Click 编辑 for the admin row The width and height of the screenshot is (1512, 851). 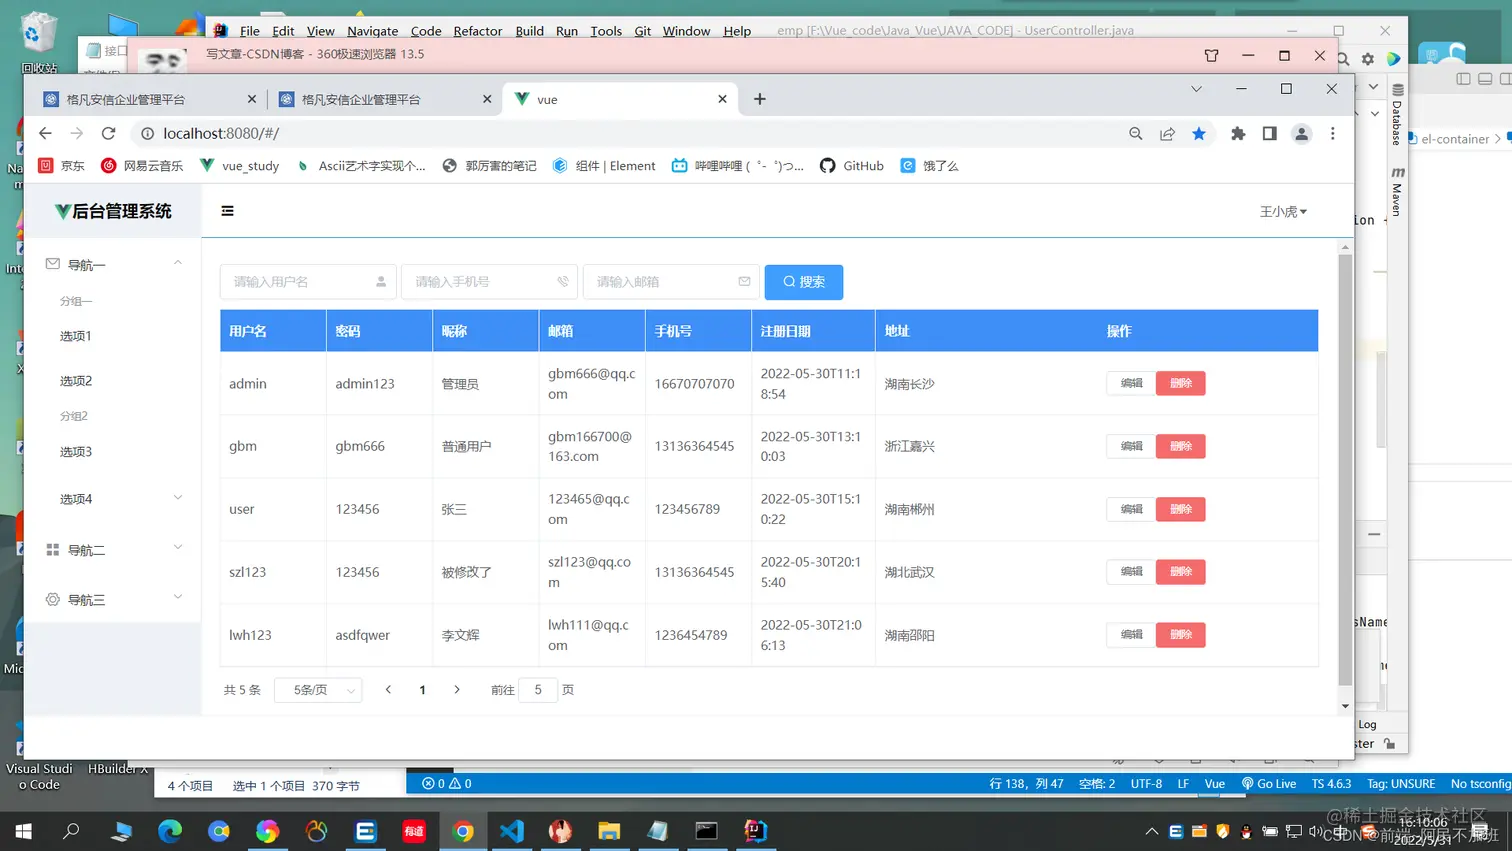pyautogui.click(x=1131, y=383)
